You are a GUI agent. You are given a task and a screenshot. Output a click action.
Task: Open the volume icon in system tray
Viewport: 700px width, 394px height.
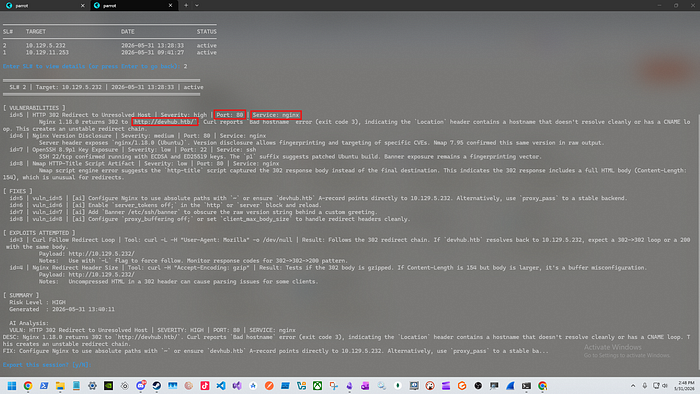click(665, 386)
